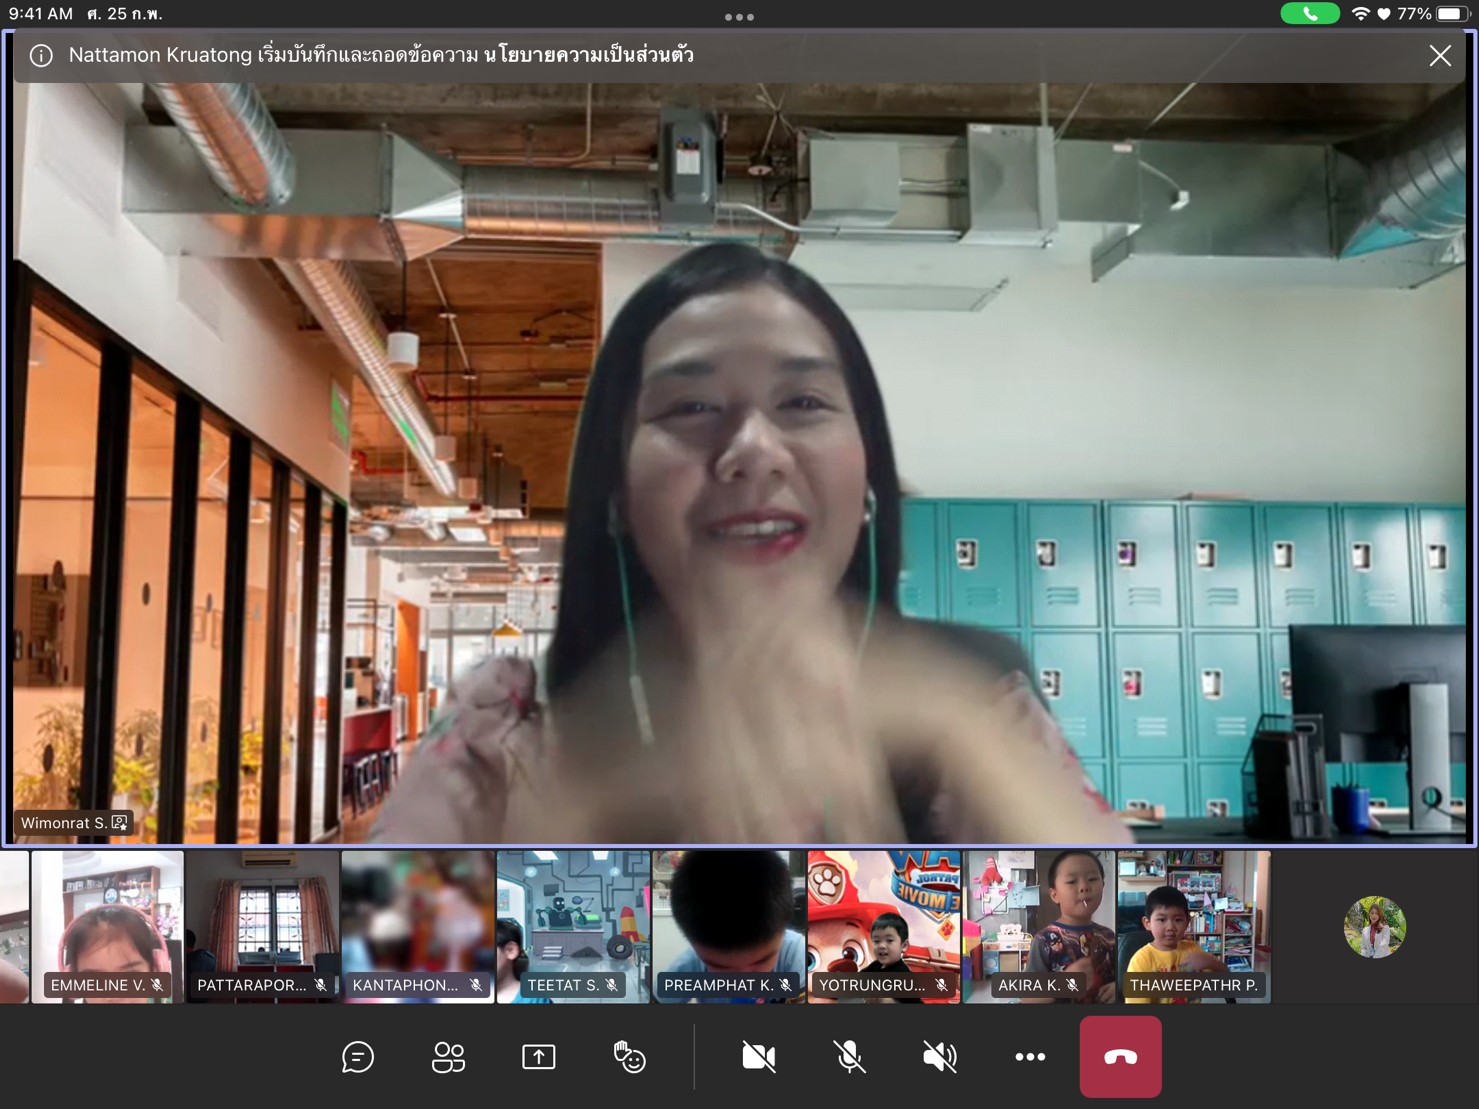1479x1109 pixels.
Task: Tap the three dots at top center
Action: coord(739,17)
